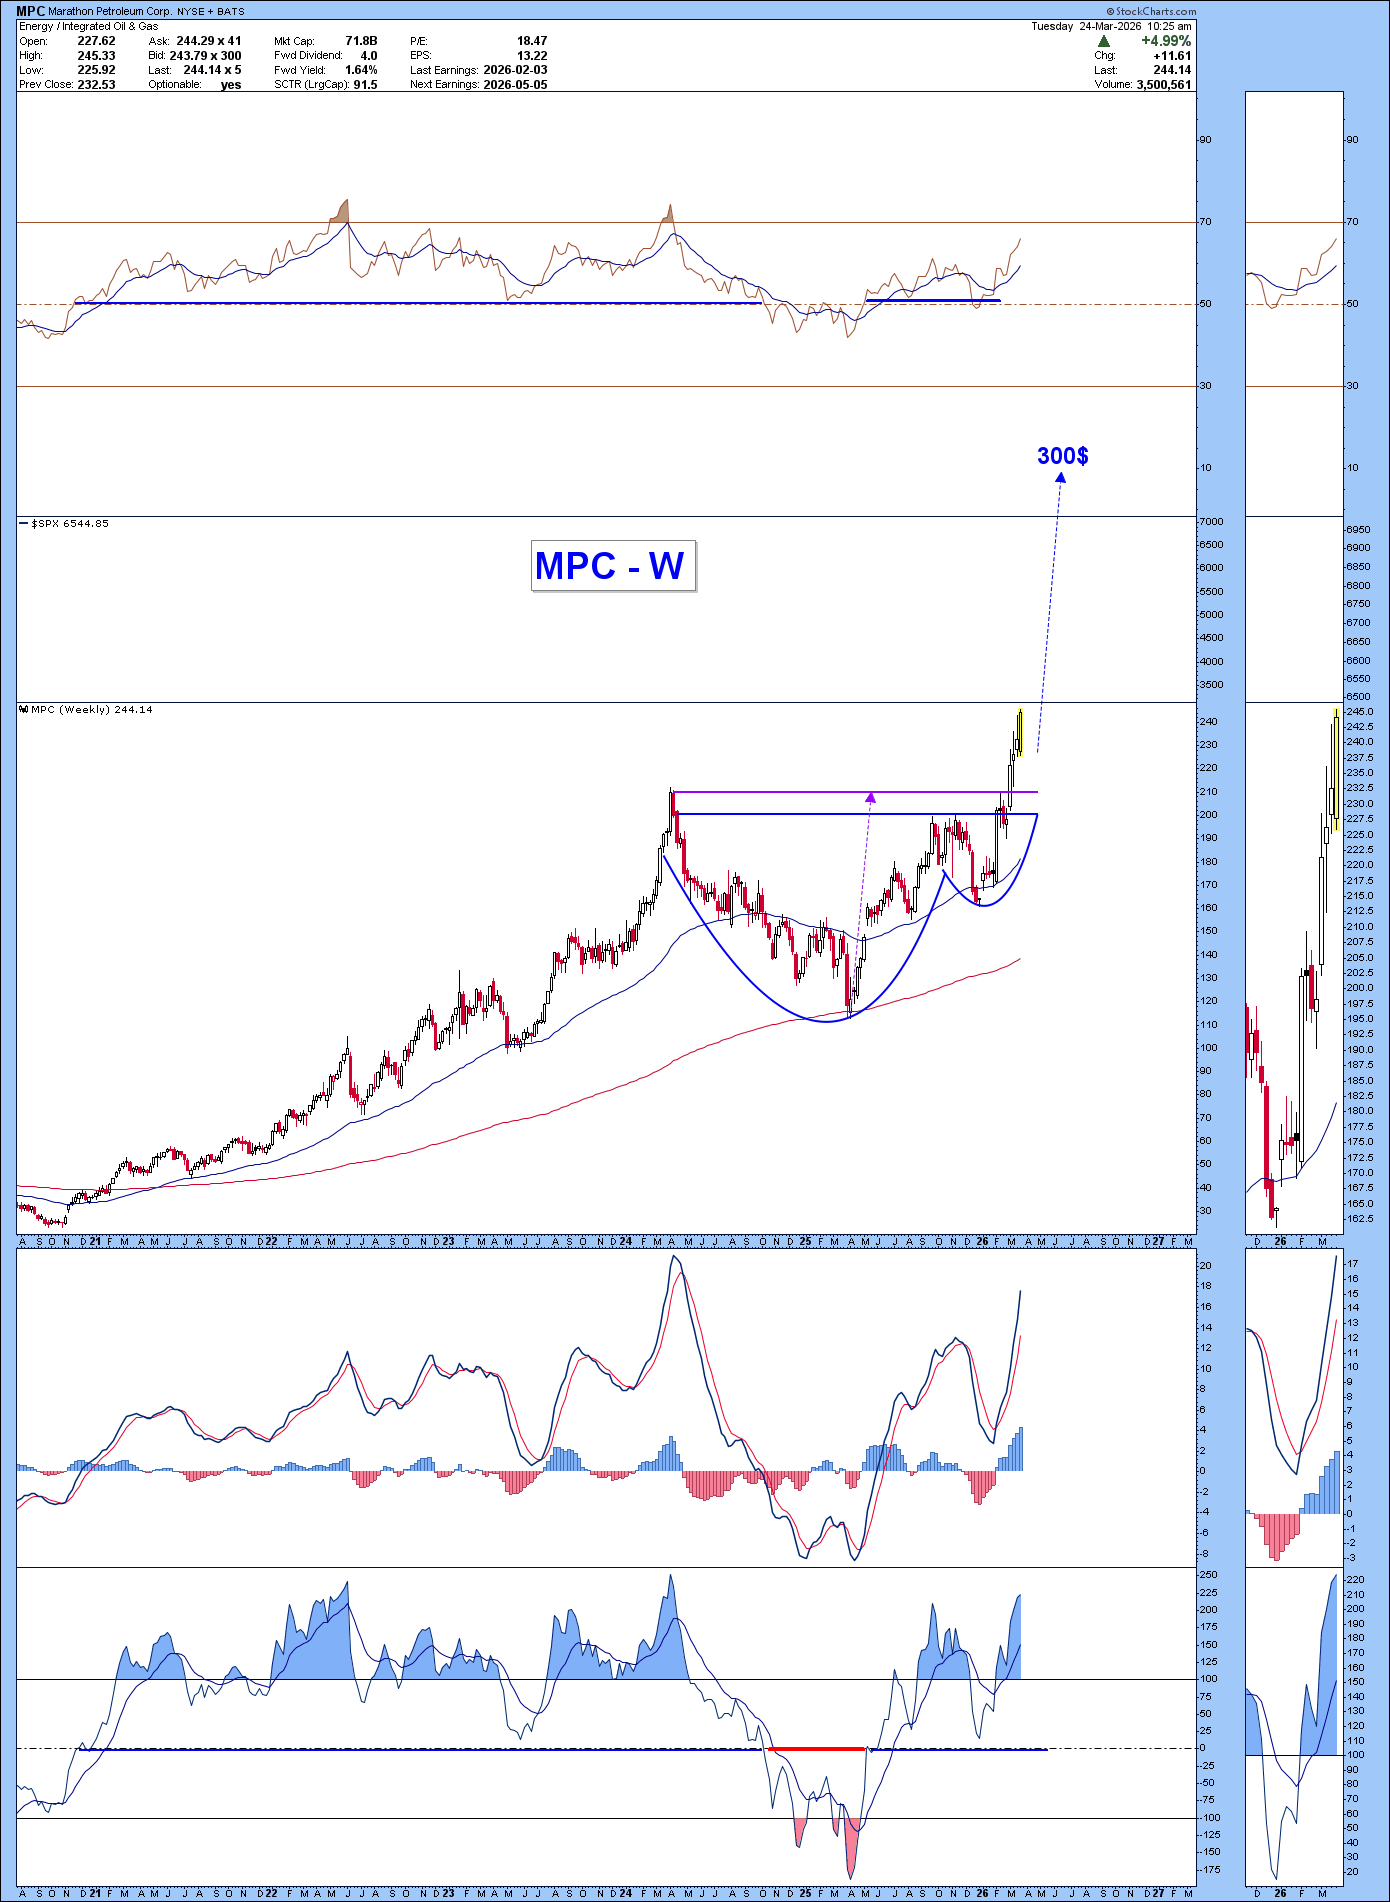Click the SCTR (LrgCap) 91.5 value
The width and height of the screenshot is (1390, 1902).
[365, 84]
